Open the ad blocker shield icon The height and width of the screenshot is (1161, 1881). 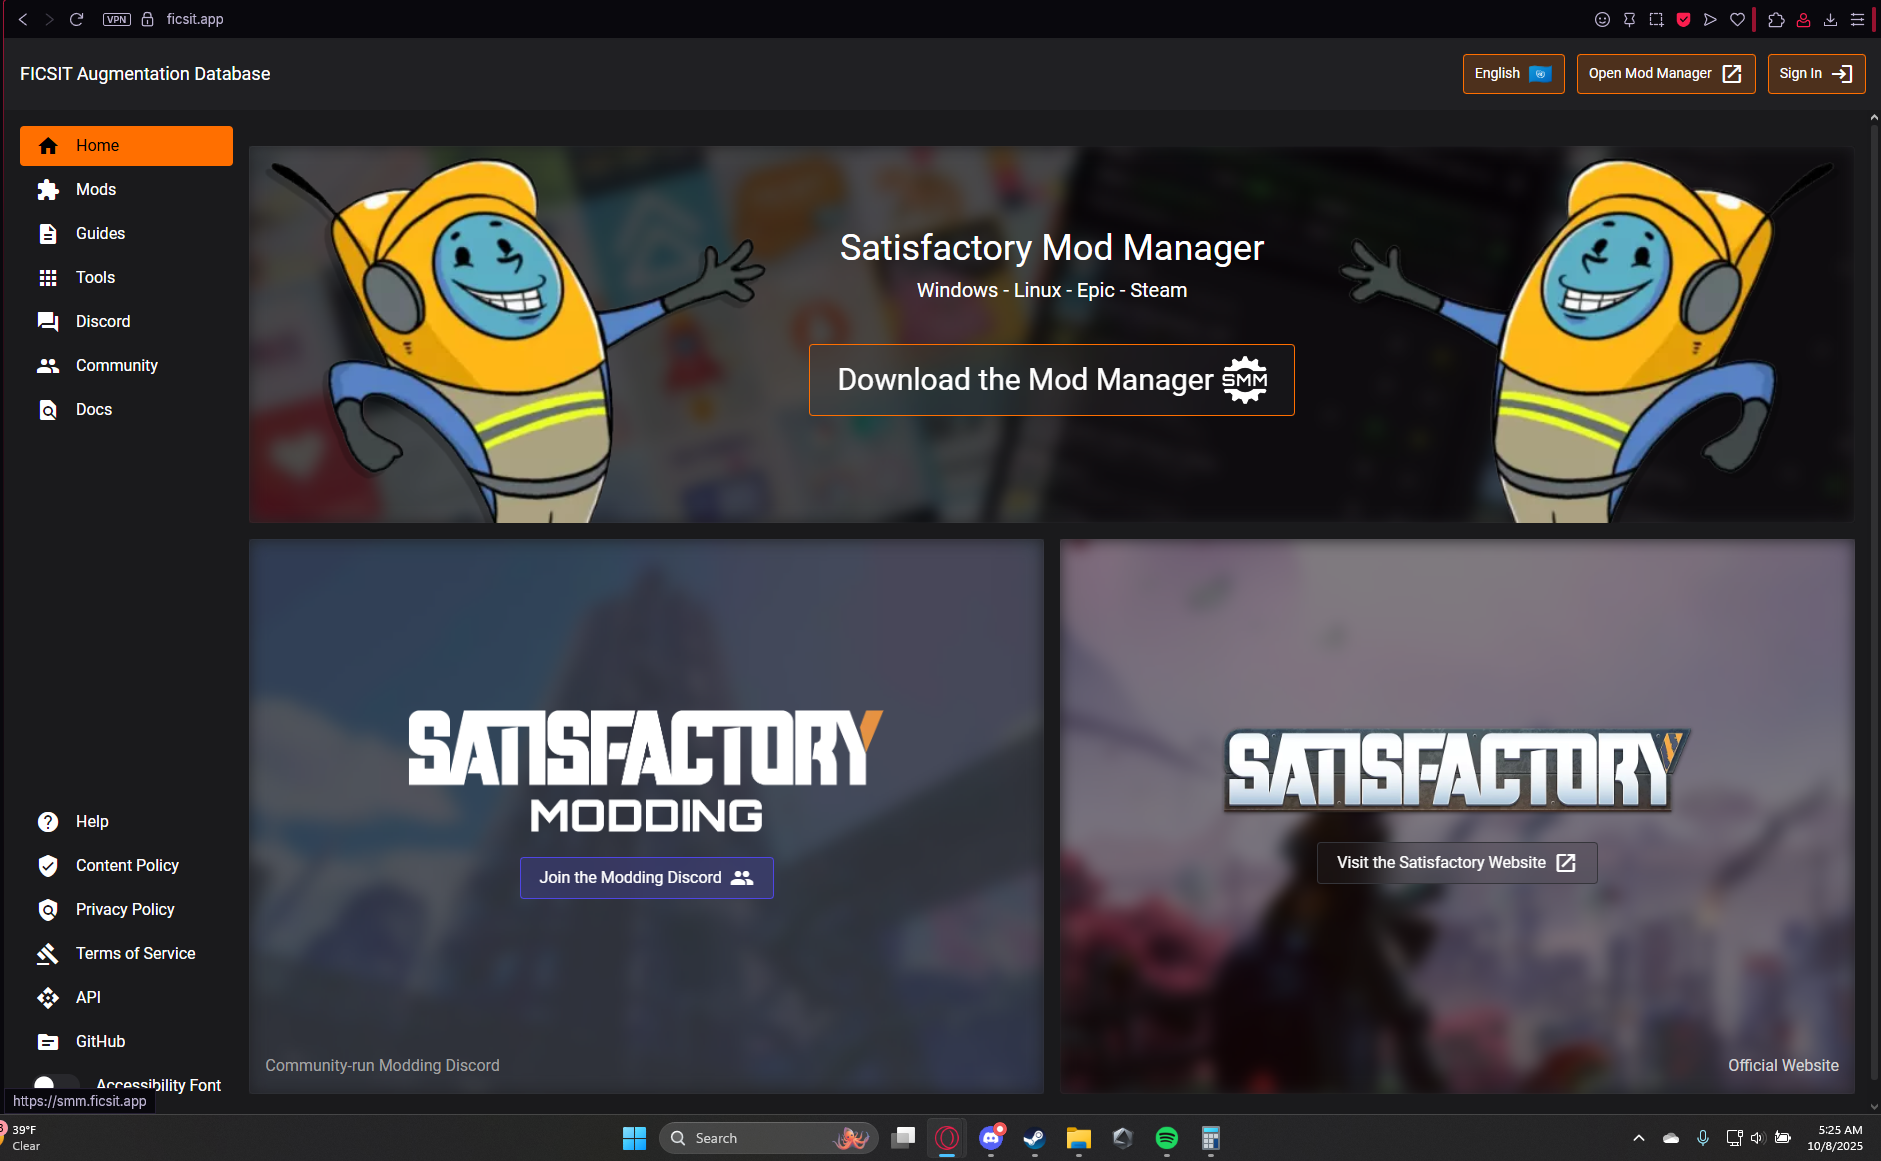click(1684, 19)
